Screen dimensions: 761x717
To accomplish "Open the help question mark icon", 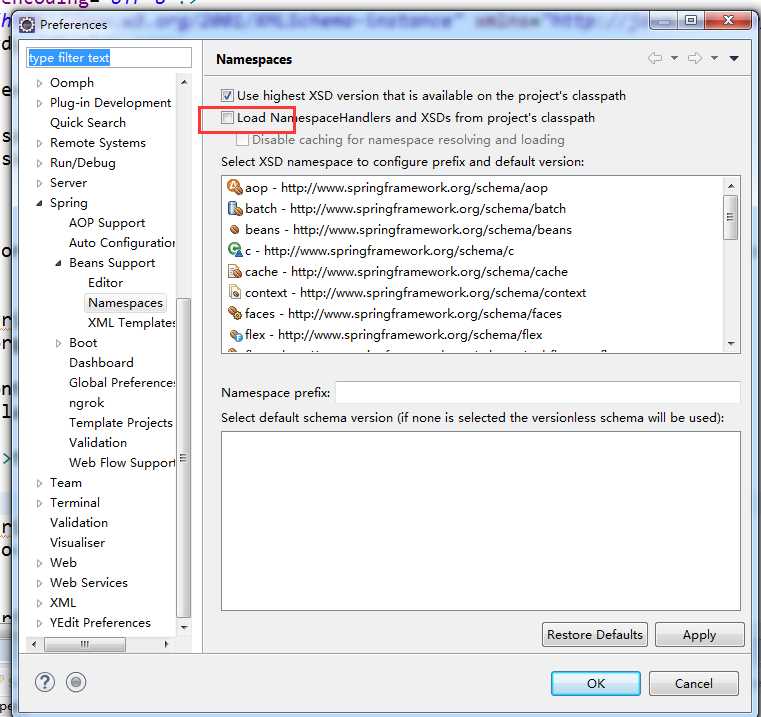I will (x=45, y=682).
